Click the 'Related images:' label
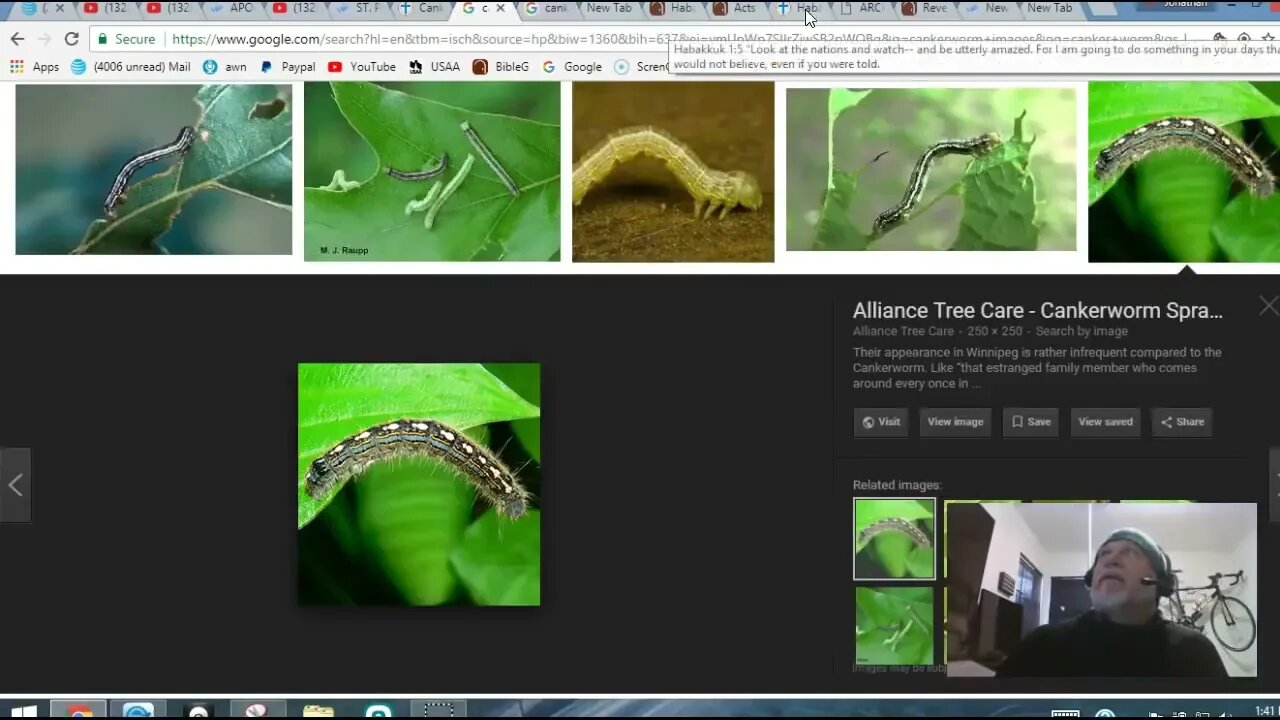 (x=897, y=485)
